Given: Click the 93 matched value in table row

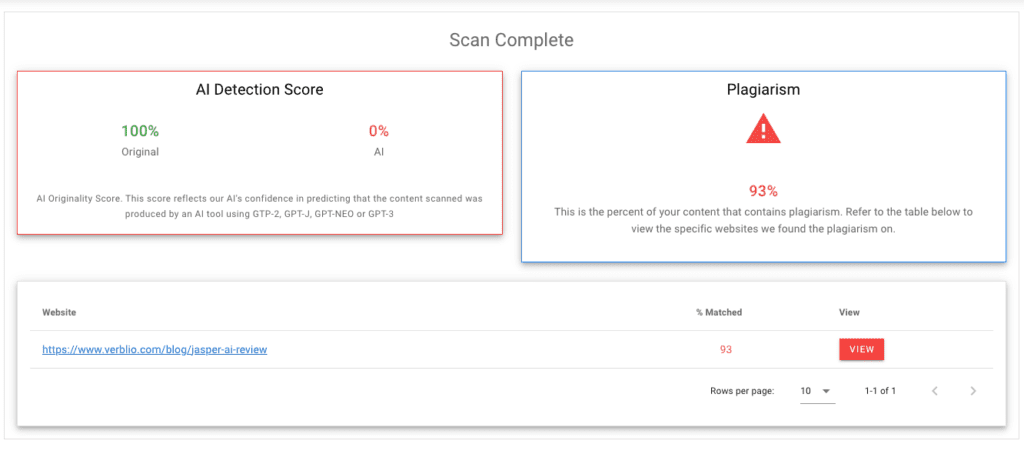Looking at the screenshot, I should click(726, 350).
